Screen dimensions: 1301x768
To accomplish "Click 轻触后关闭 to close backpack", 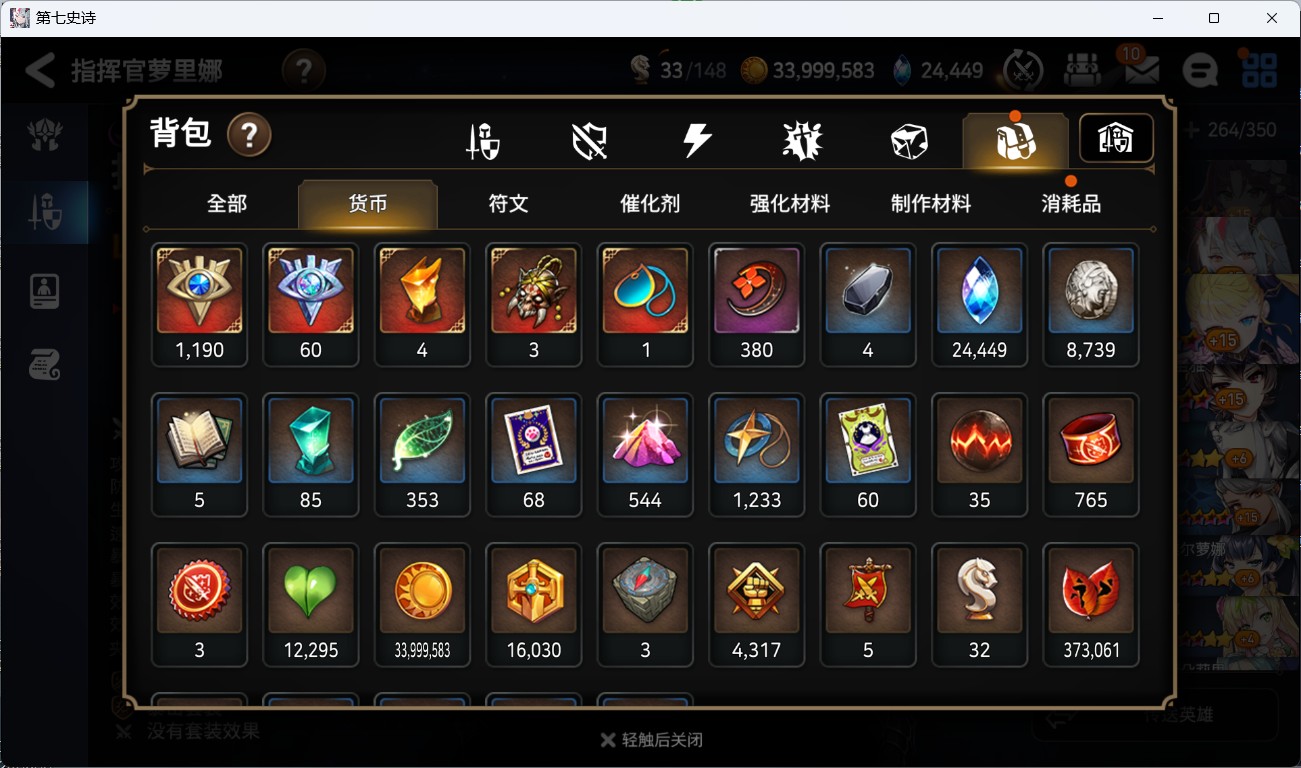I will tap(652, 740).
